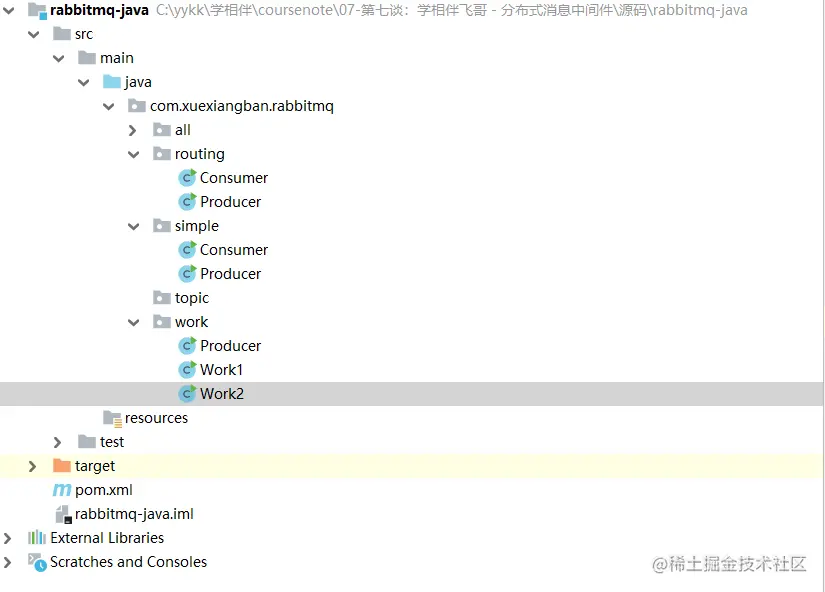The width and height of the screenshot is (825, 592).
Task: Click the work package icon
Action: (162, 322)
